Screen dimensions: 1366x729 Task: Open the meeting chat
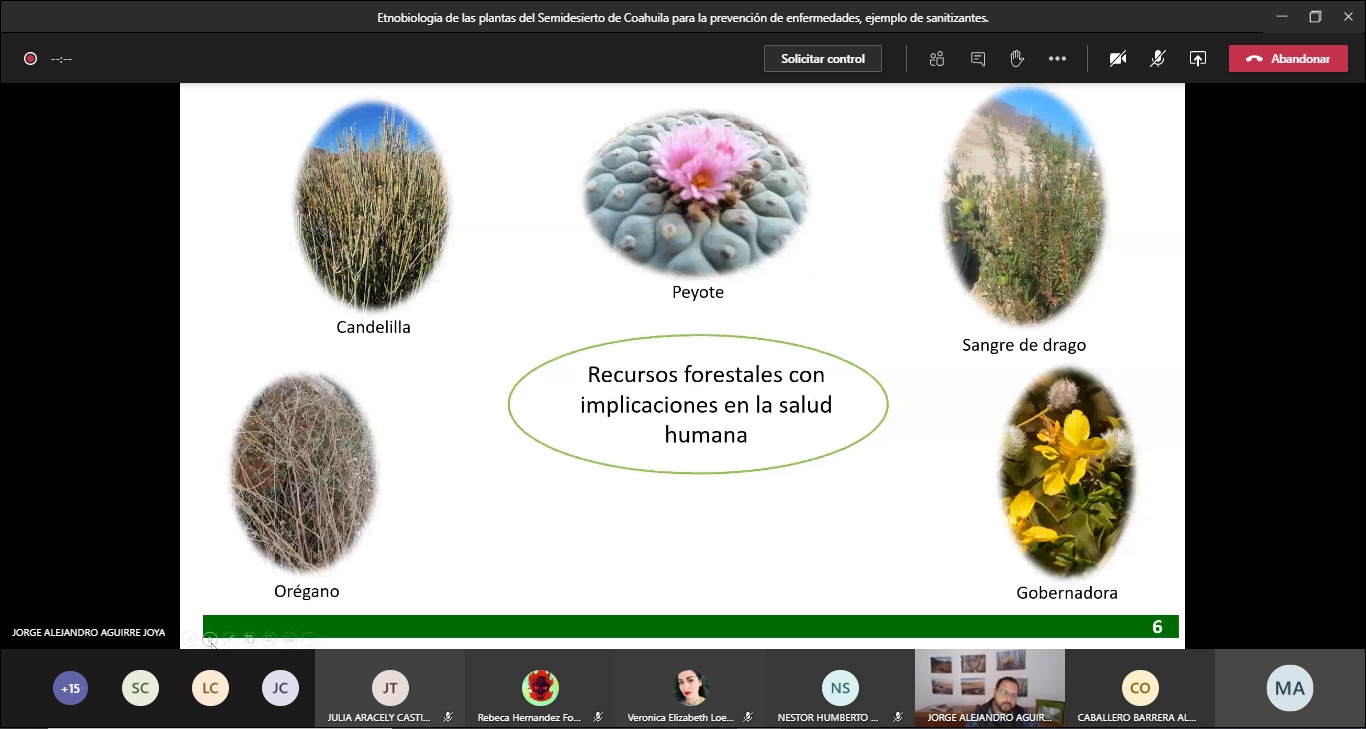click(x=978, y=59)
